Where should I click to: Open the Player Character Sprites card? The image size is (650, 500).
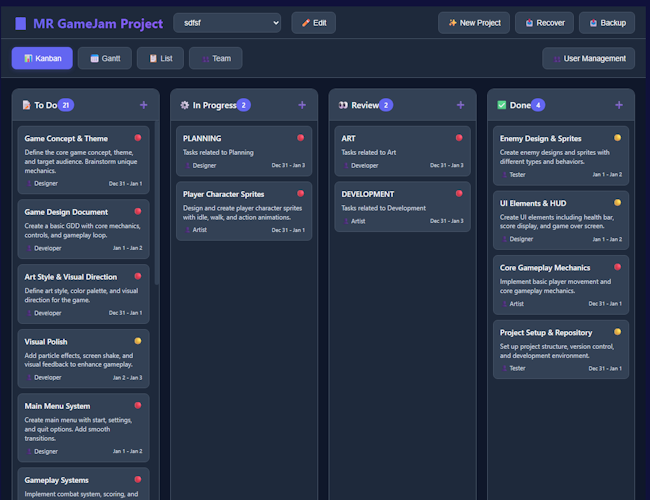[x=244, y=211]
